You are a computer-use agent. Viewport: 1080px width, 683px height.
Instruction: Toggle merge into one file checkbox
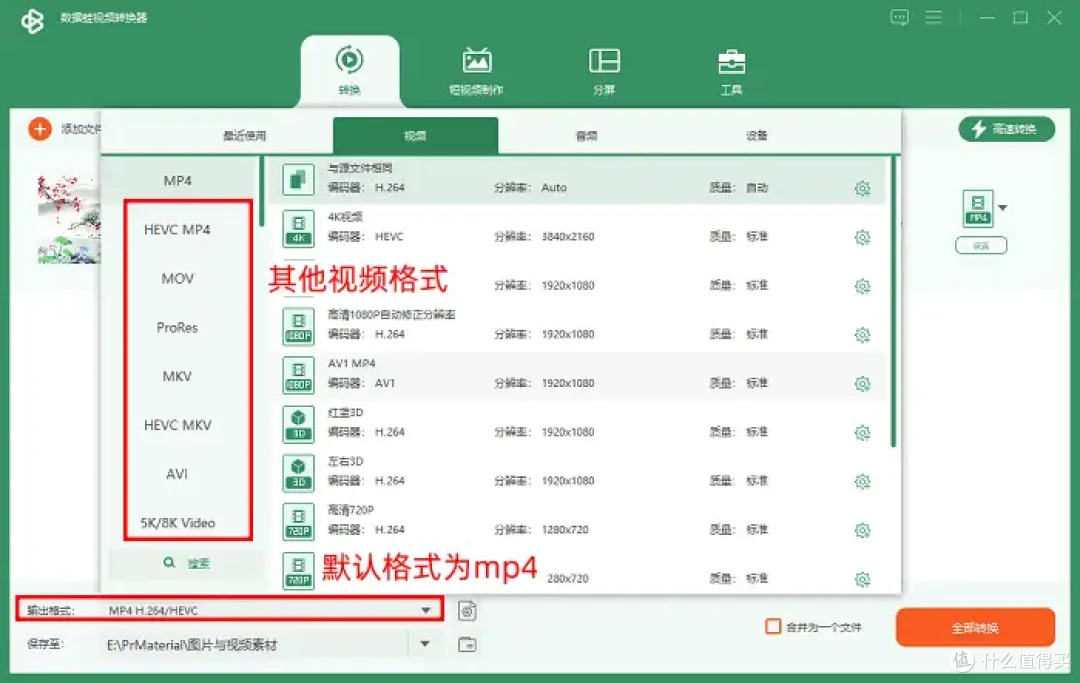773,627
